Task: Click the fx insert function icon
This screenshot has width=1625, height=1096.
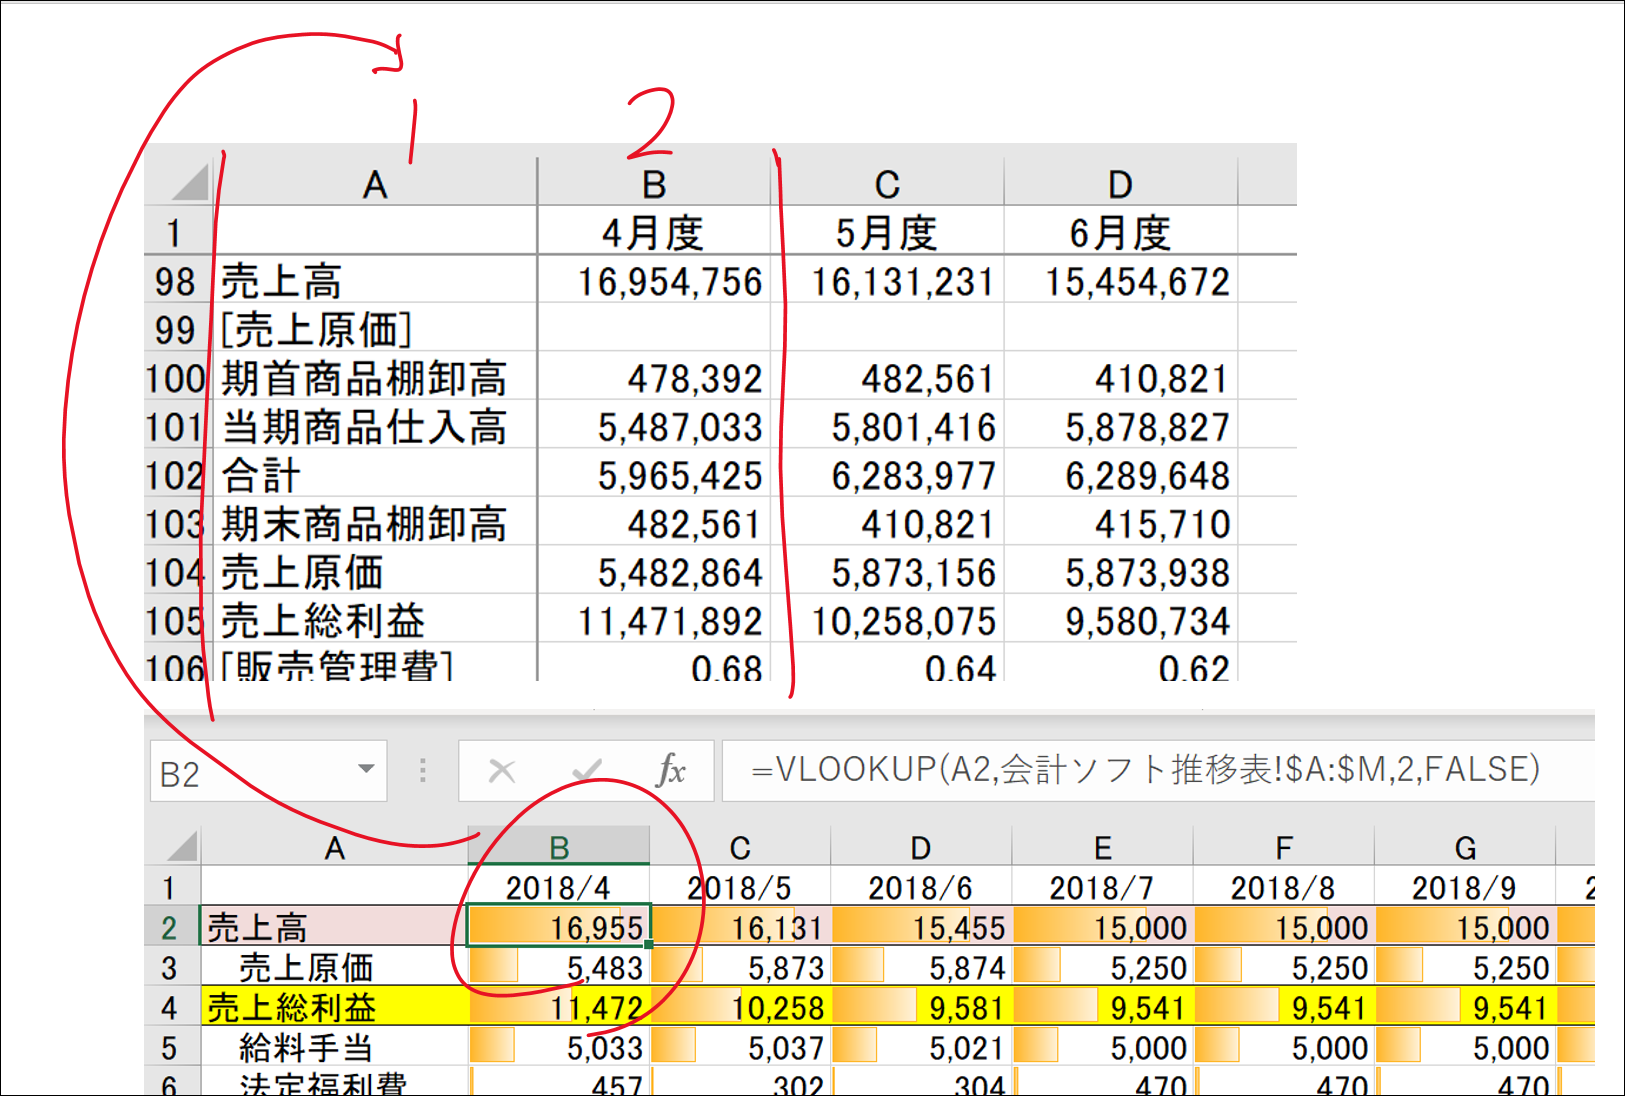Action: (x=671, y=770)
